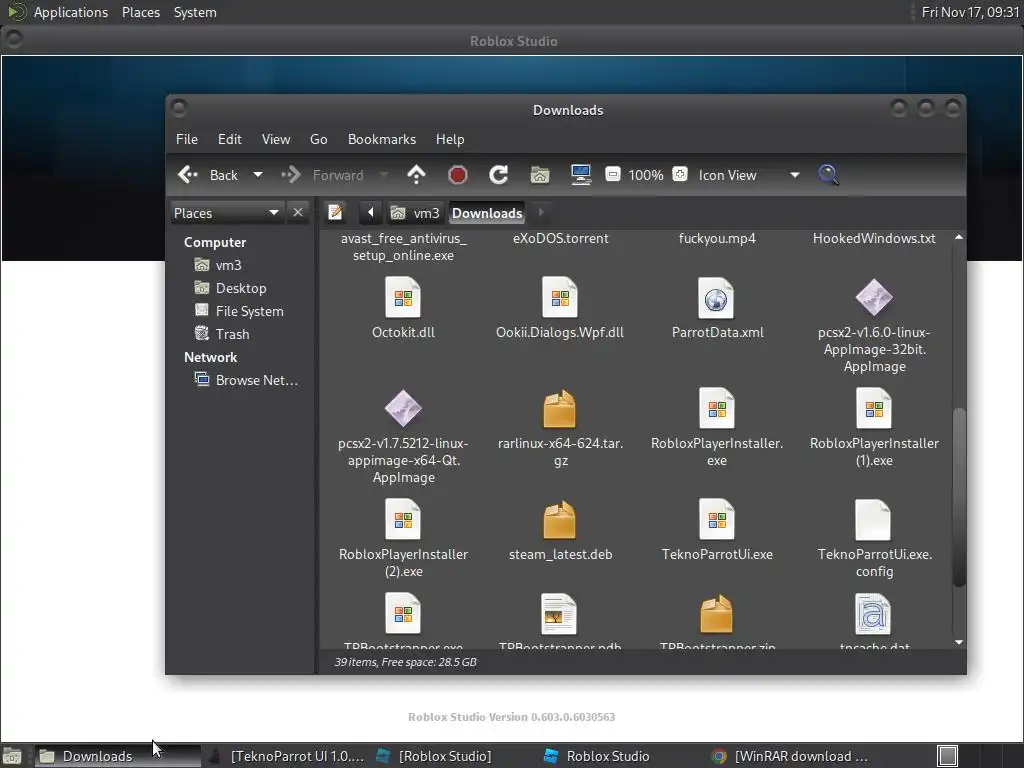This screenshot has width=1024, height=768.
Task: Stop loading with the red stop icon
Action: pos(458,174)
